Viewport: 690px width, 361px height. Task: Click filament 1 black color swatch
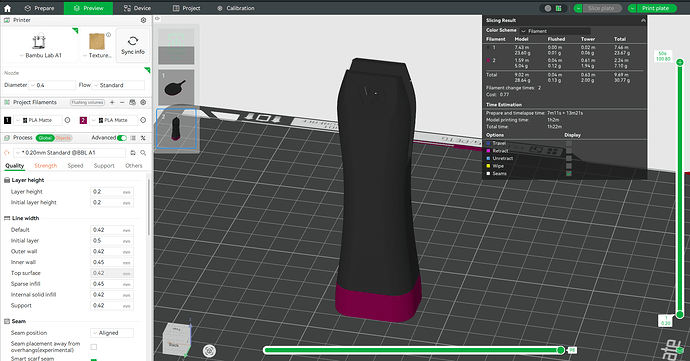click(x=7, y=120)
